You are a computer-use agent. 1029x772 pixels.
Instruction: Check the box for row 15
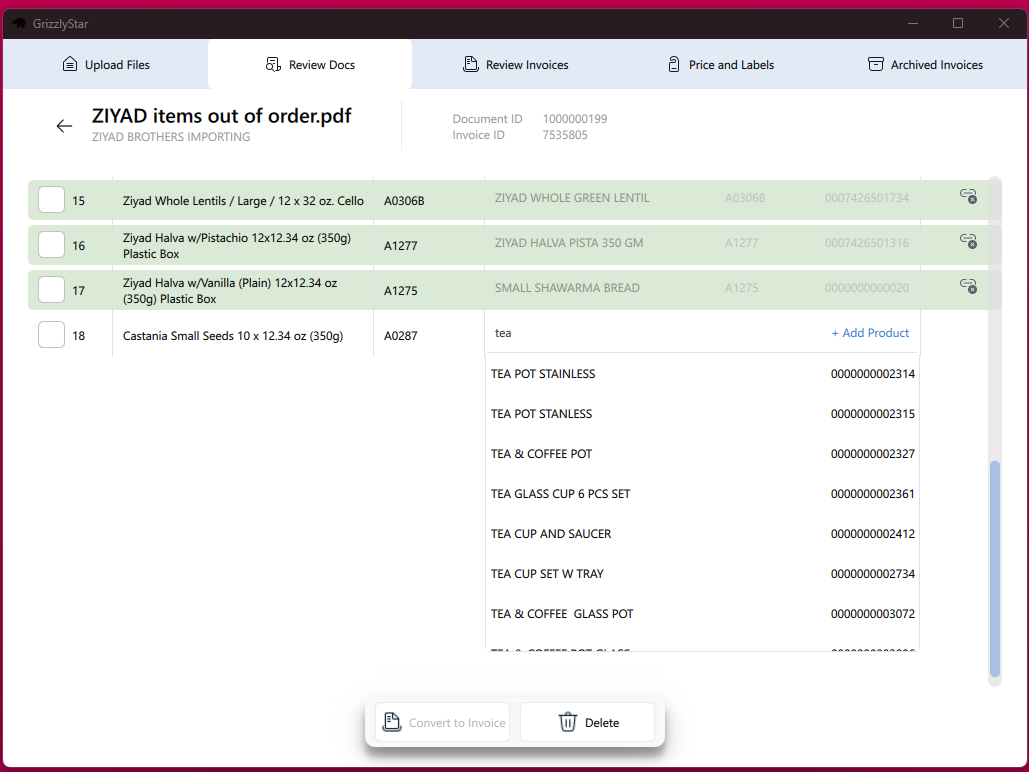tap(51, 200)
